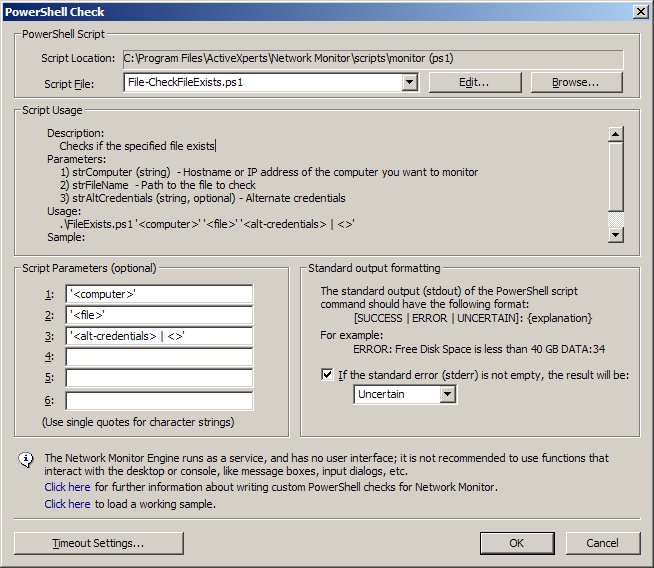This screenshot has width=654, height=568.
Task: Click the empty parameter 6 field
Action: 159,401
